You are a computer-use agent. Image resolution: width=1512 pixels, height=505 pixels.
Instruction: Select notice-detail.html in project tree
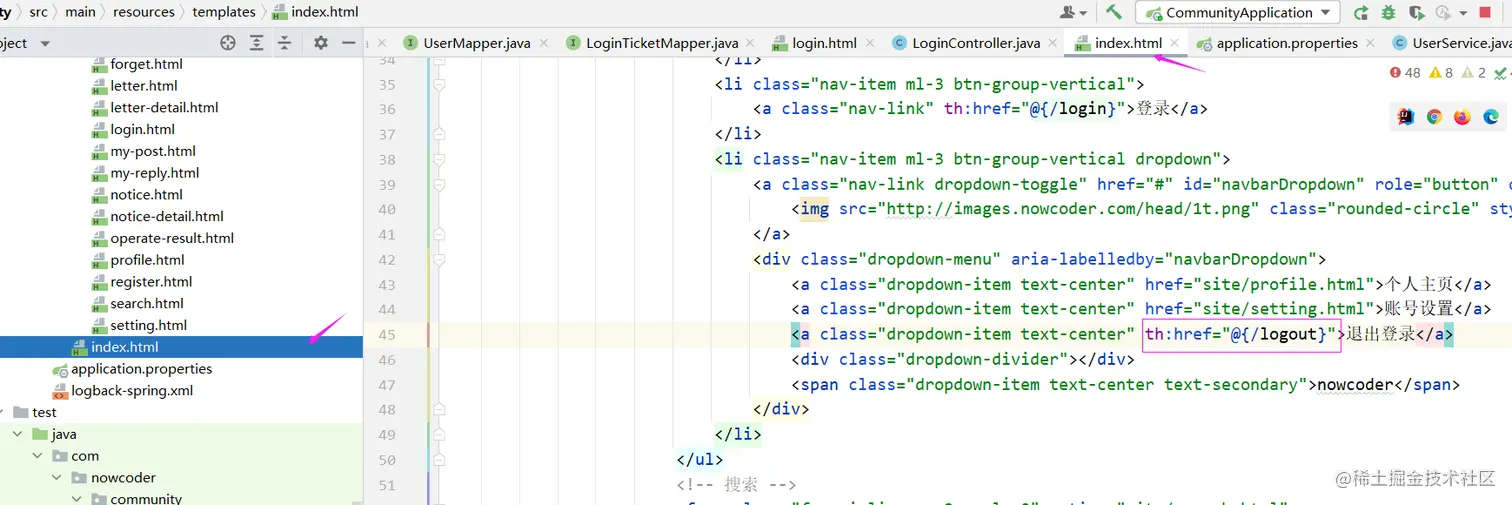point(167,216)
